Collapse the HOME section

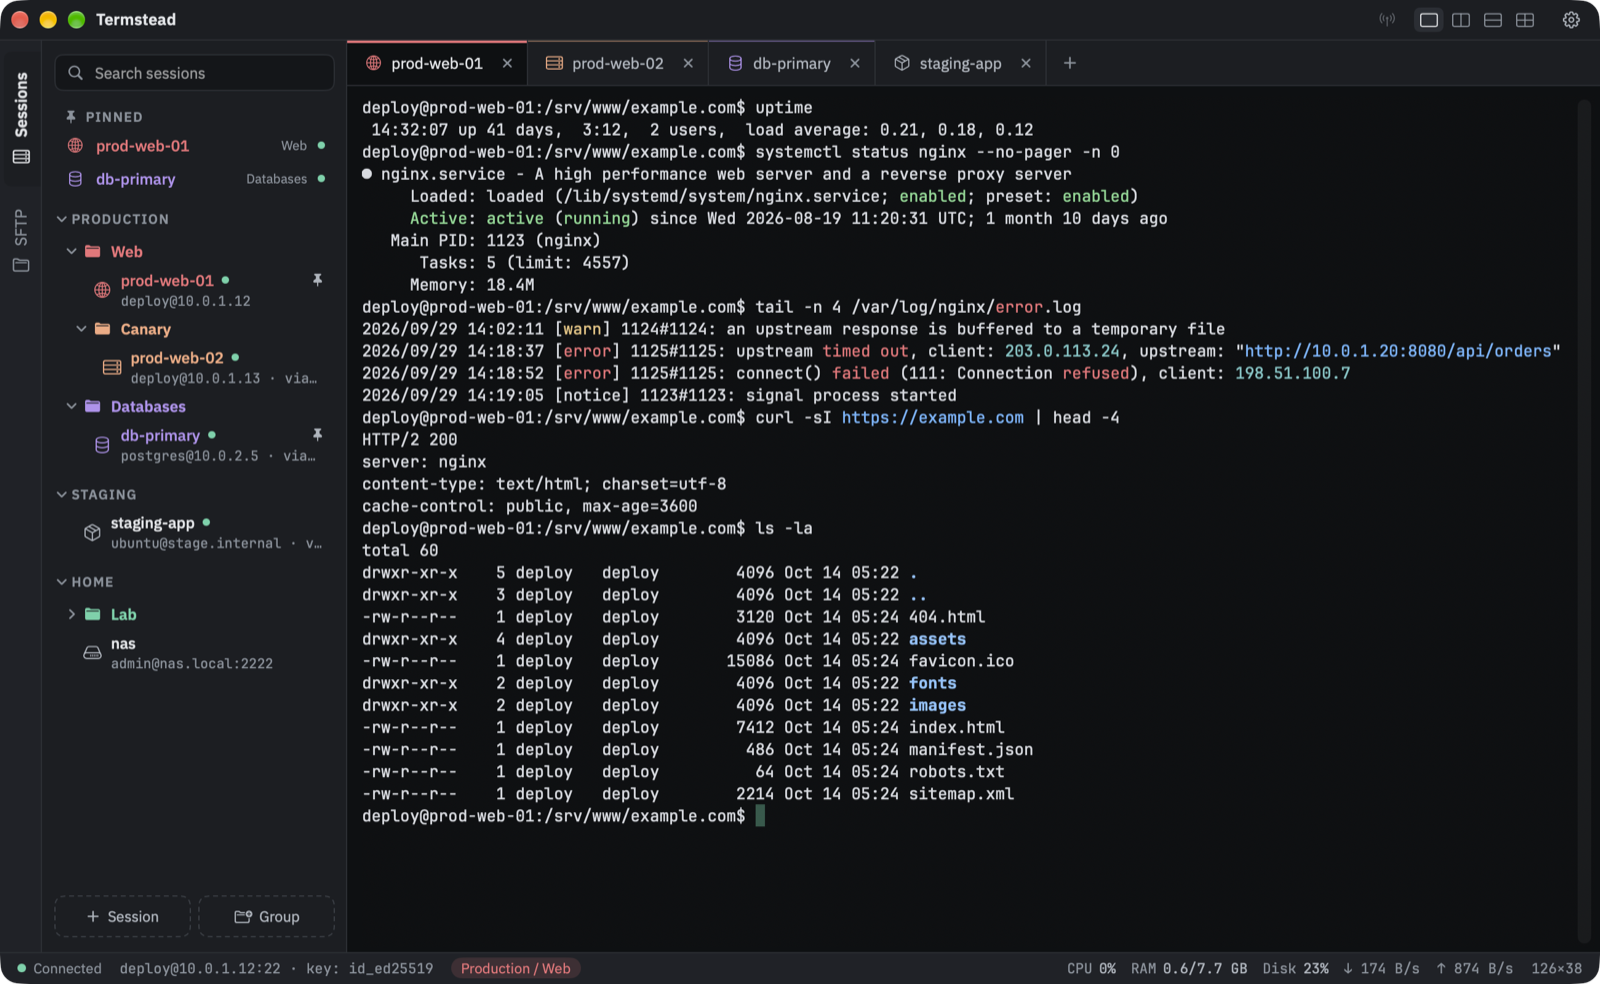click(61, 581)
